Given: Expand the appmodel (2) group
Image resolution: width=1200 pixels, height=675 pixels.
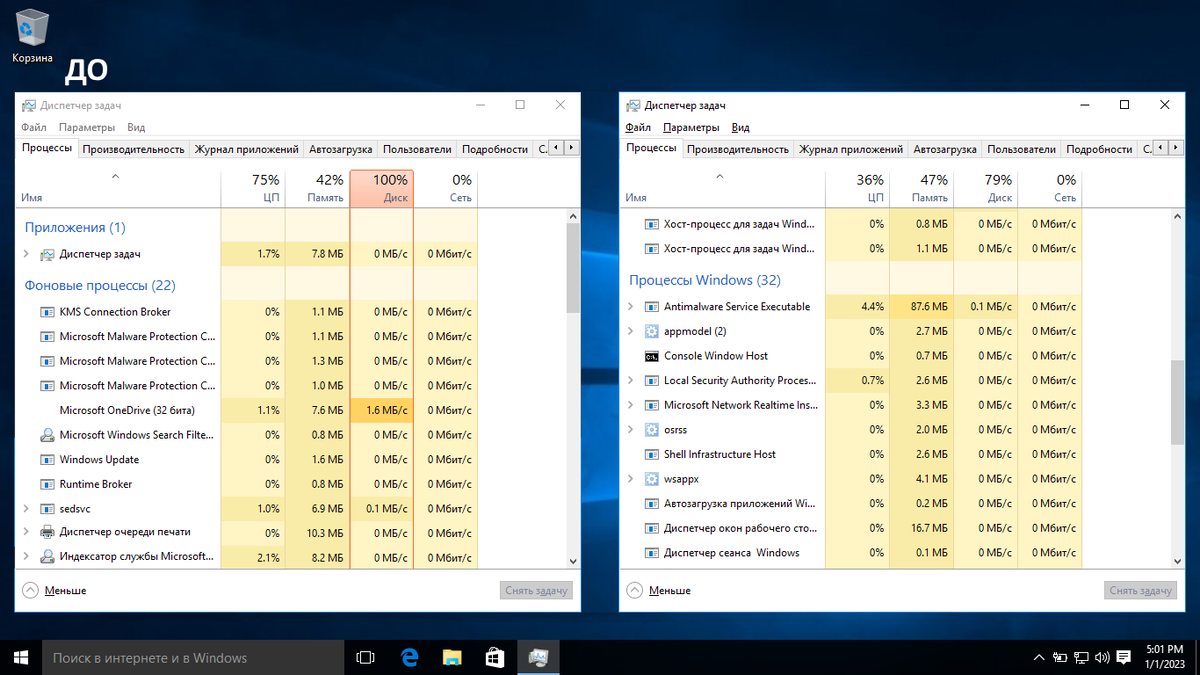Looking at the screenshot, I should point(631,331).
